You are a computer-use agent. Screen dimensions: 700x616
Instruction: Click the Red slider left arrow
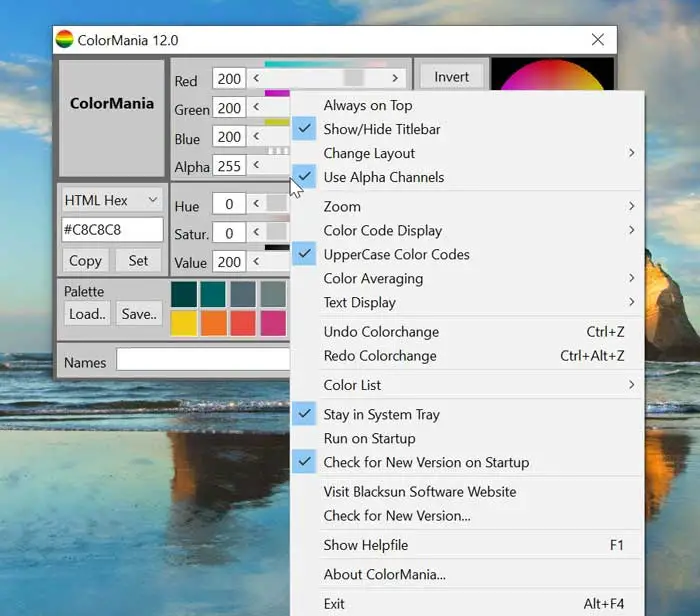pyautogui.click(x=256, y=78)
